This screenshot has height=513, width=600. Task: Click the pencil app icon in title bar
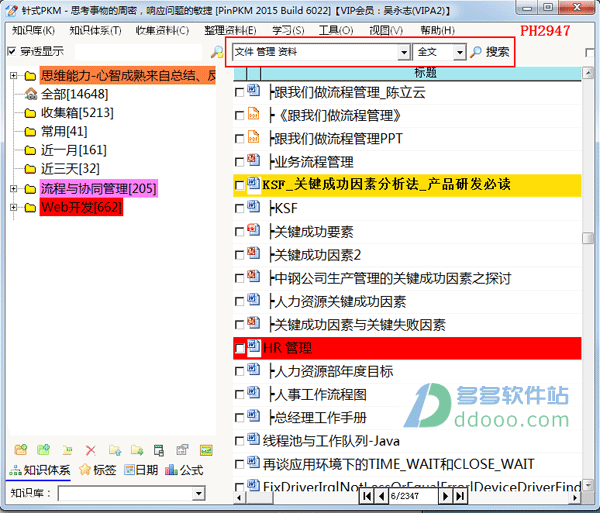coord(12,10)
